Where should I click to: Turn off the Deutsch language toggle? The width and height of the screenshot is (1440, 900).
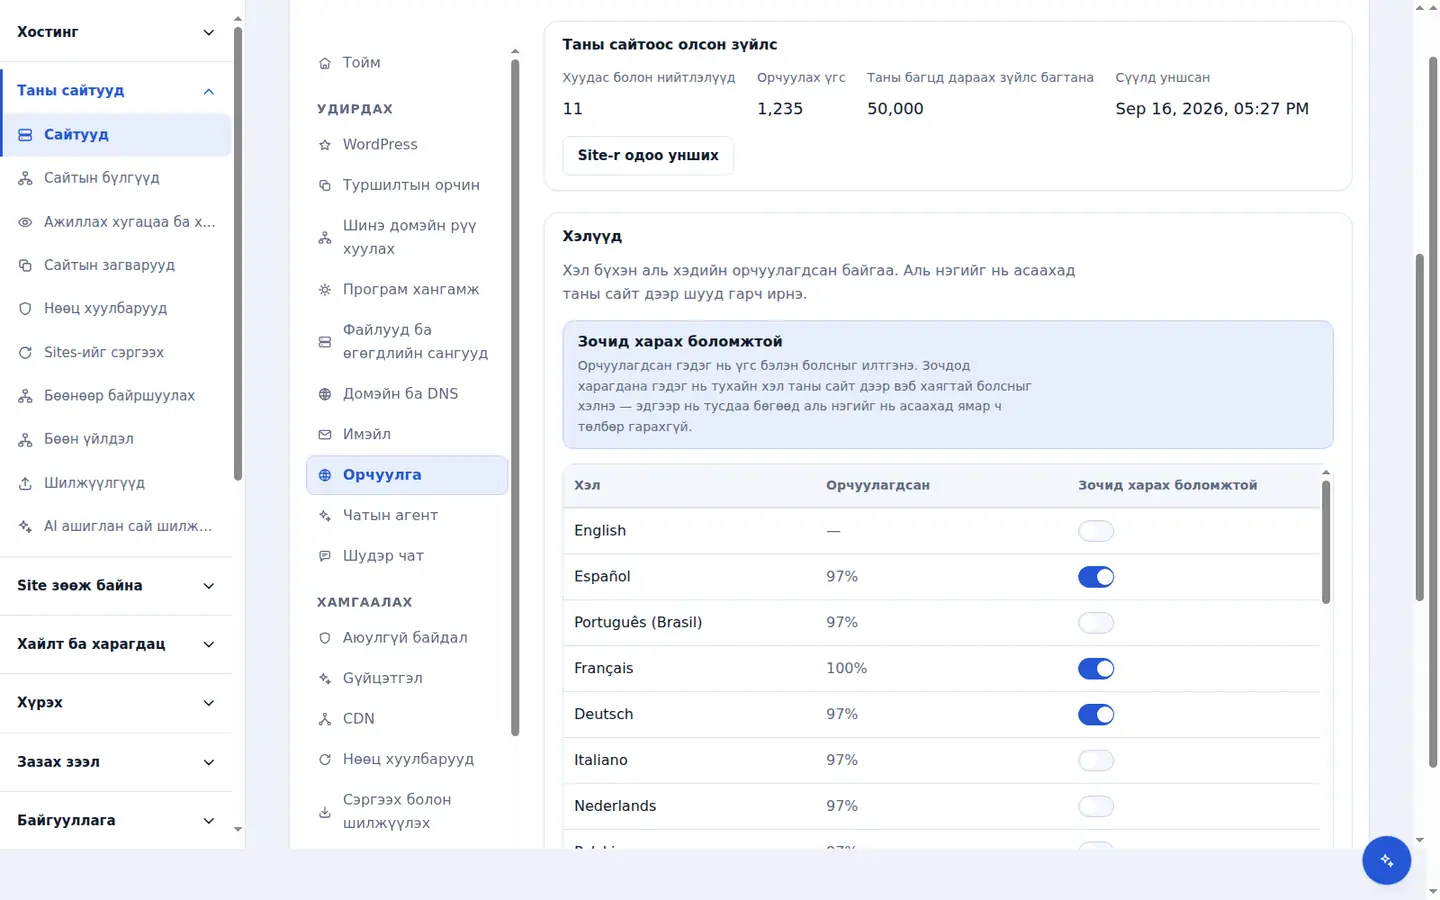click(1096, 715)
